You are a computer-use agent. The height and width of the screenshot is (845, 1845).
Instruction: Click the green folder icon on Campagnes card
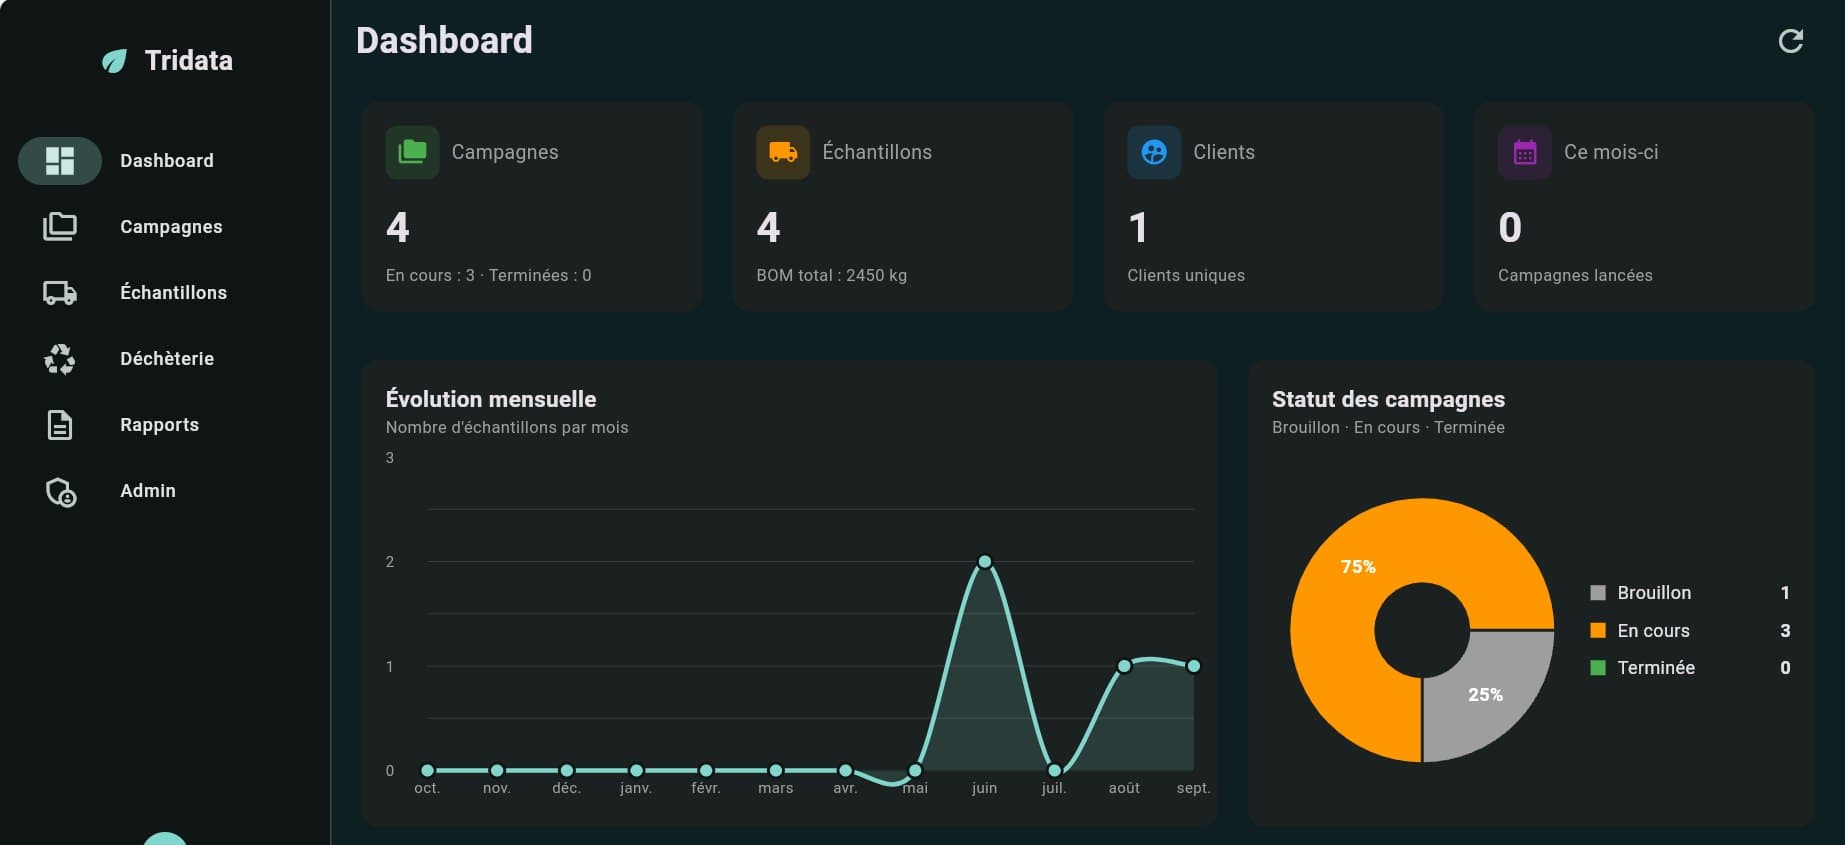click(412, 152)
